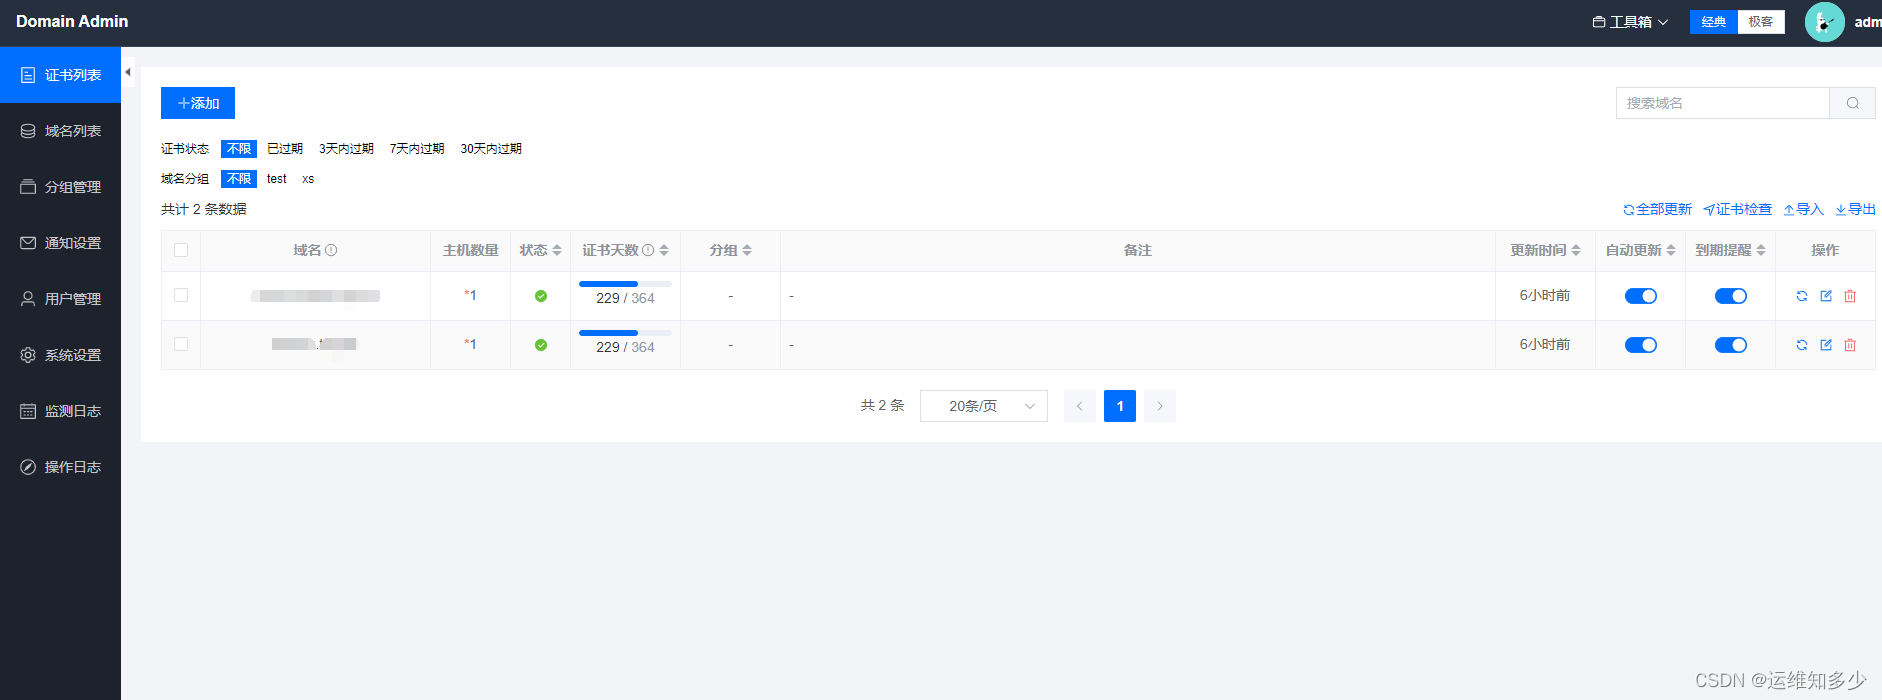Open 用户管理 in sidebar
The width and height of the screenshot is (1882, 700).
(x=60, y=299)
